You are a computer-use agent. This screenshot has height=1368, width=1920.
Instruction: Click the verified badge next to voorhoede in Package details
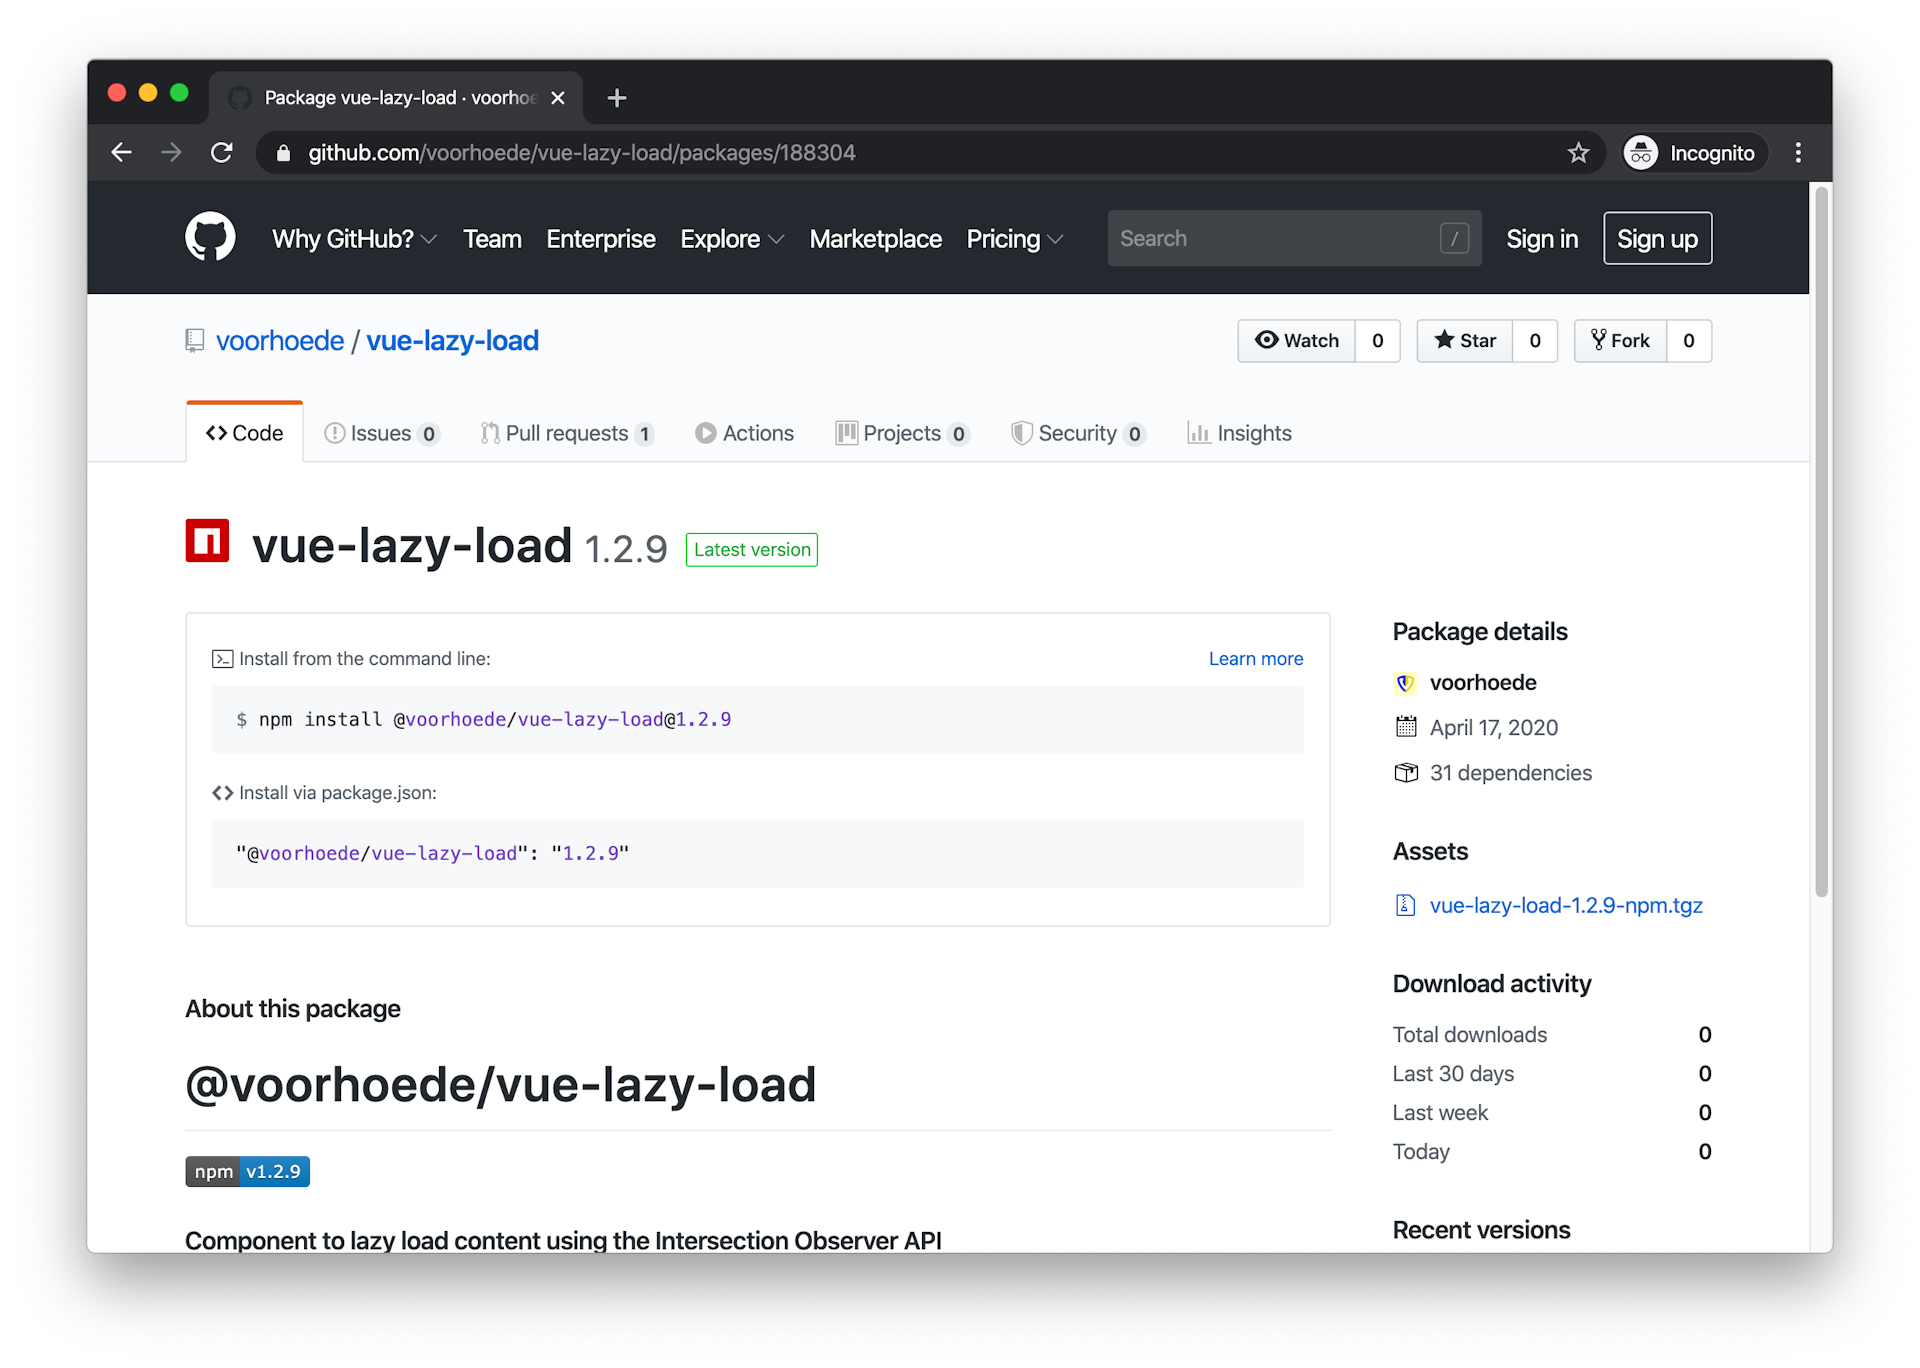(1405, 683)
